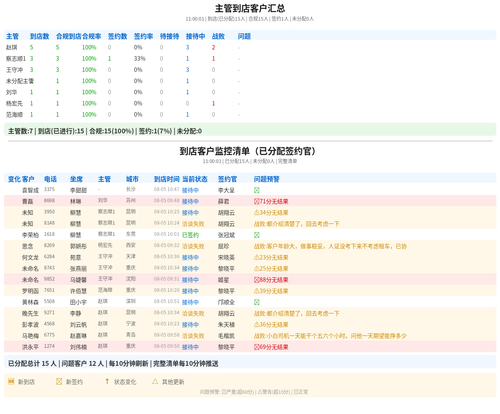This screenshot has height=414, width=500.
Task: Click red alert icon beside 71分无结果
Action: pyautogui.click(x=257, y=201)
